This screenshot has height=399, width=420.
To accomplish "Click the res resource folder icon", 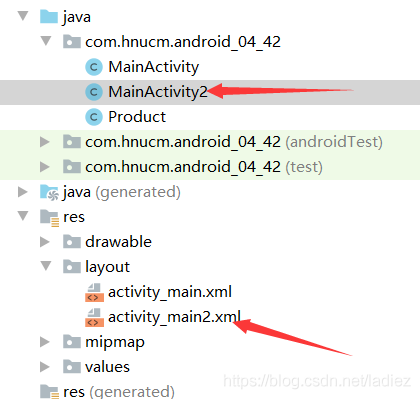I will coord(49,218).
